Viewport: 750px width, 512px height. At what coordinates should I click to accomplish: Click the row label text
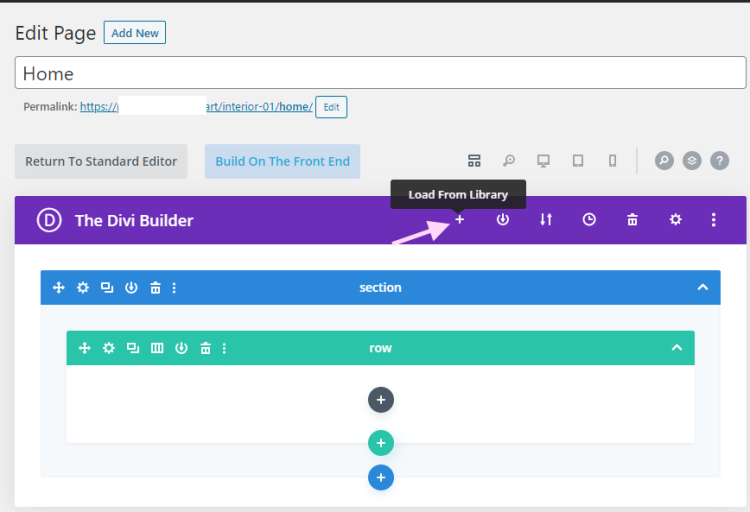(380, 348)
